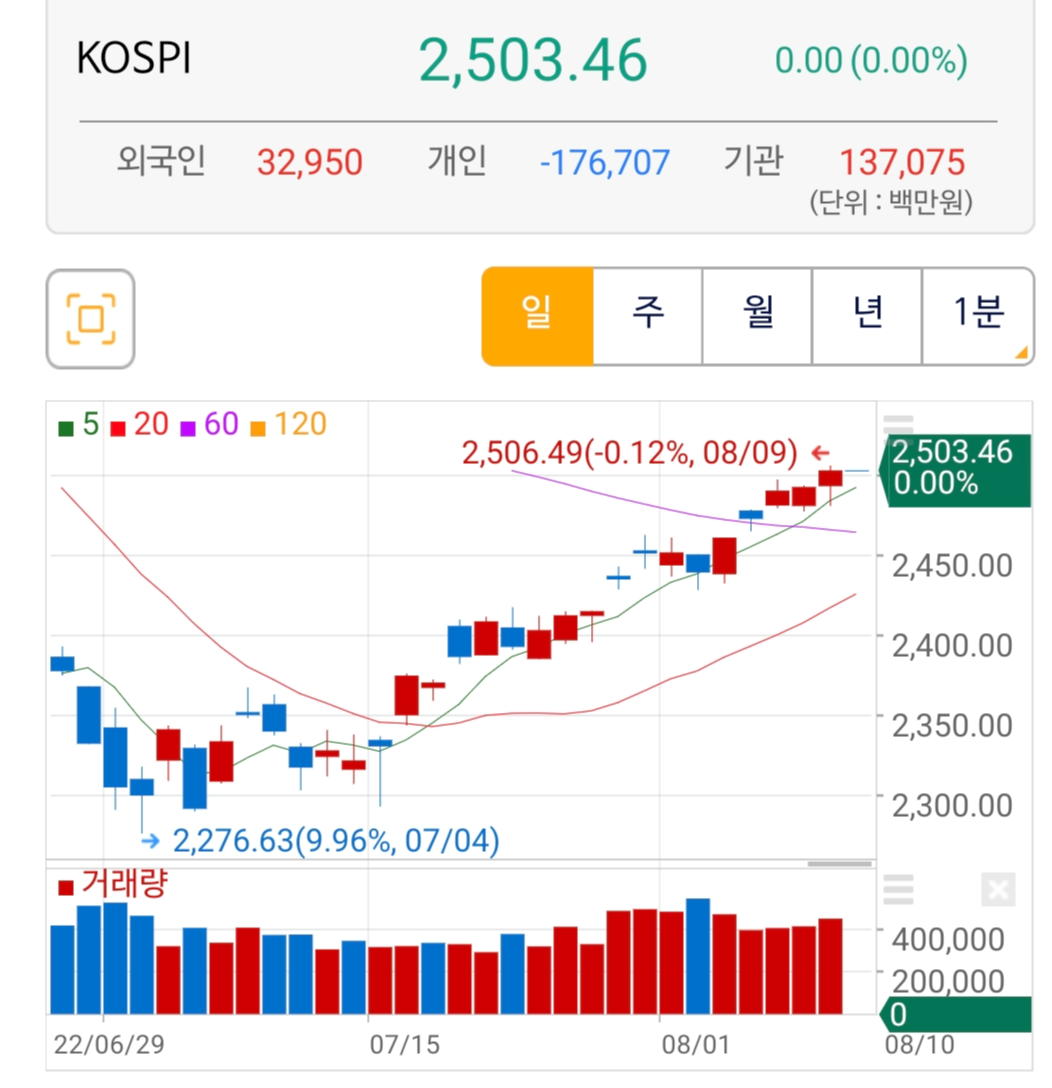Click the 22/06/29 date axis label
This screenshot has height=1088, width=1052.
109,1044
